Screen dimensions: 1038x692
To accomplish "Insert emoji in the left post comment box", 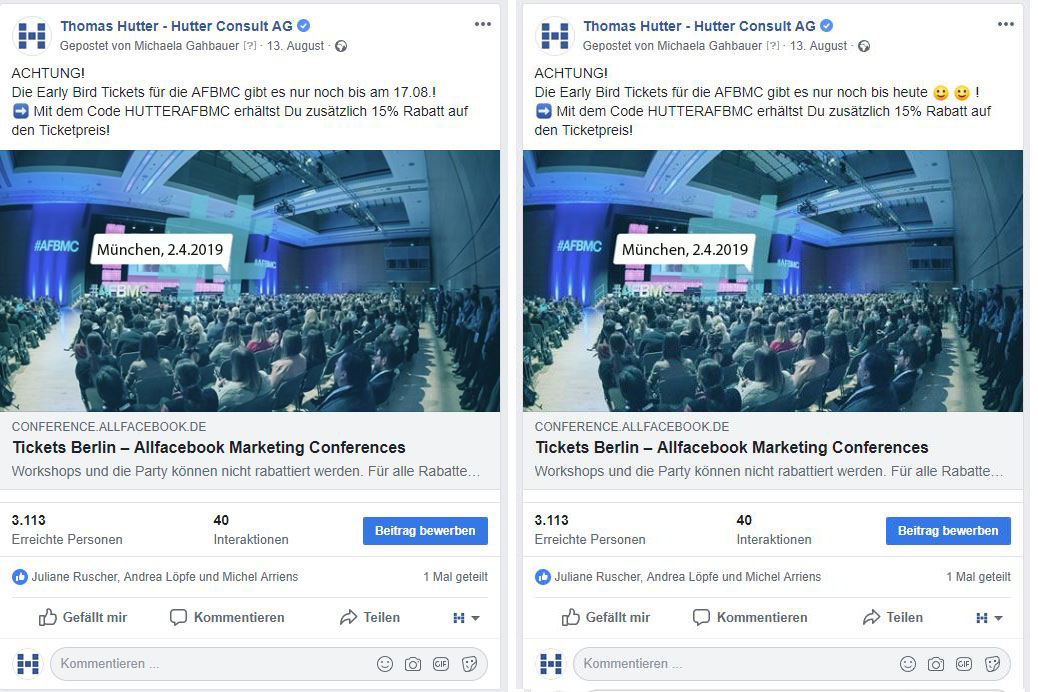I will pyautogui.click(x=385, y=664).
